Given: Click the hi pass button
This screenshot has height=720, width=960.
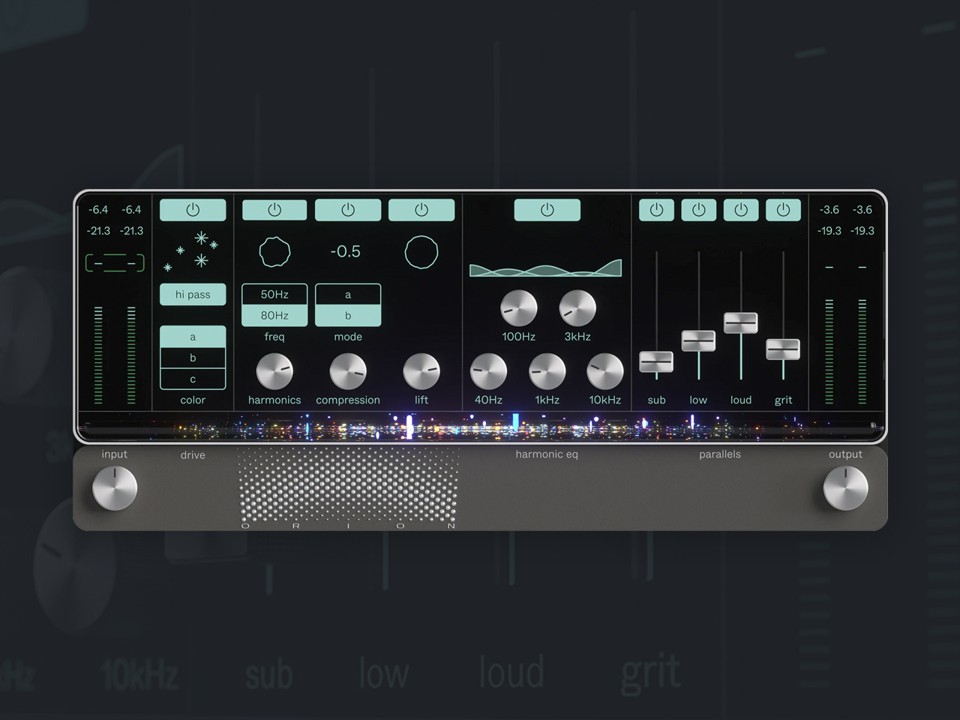Looking at the screenshot, I should click(193, 294).
